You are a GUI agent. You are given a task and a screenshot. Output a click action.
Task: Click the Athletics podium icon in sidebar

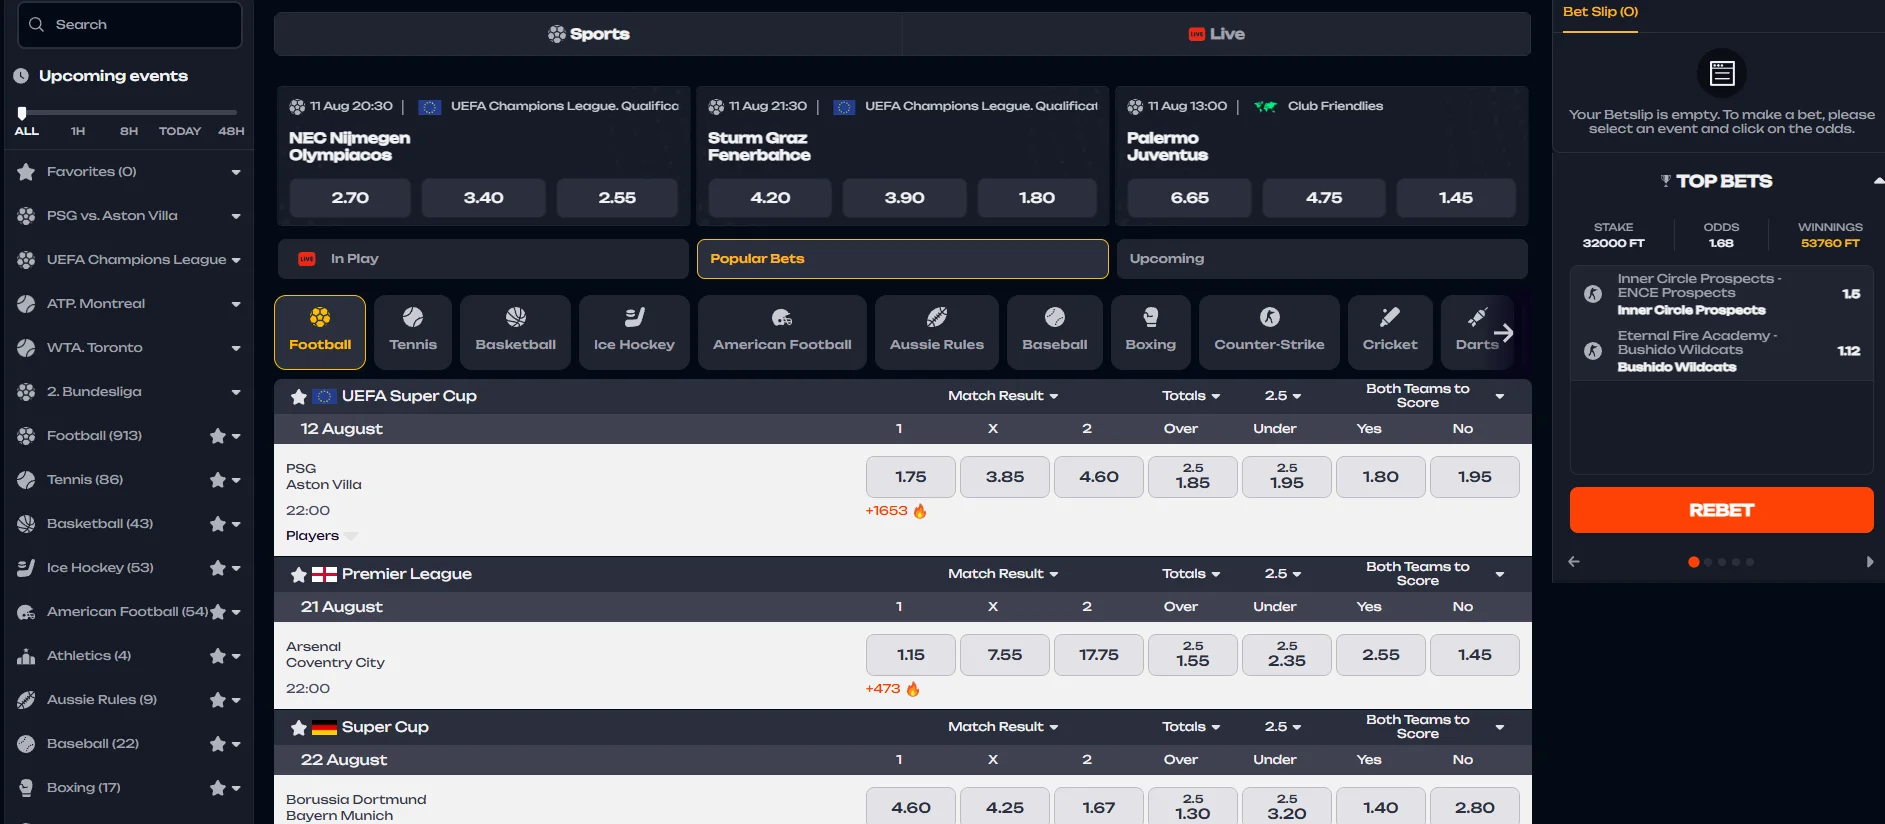(x=26, y=656)
